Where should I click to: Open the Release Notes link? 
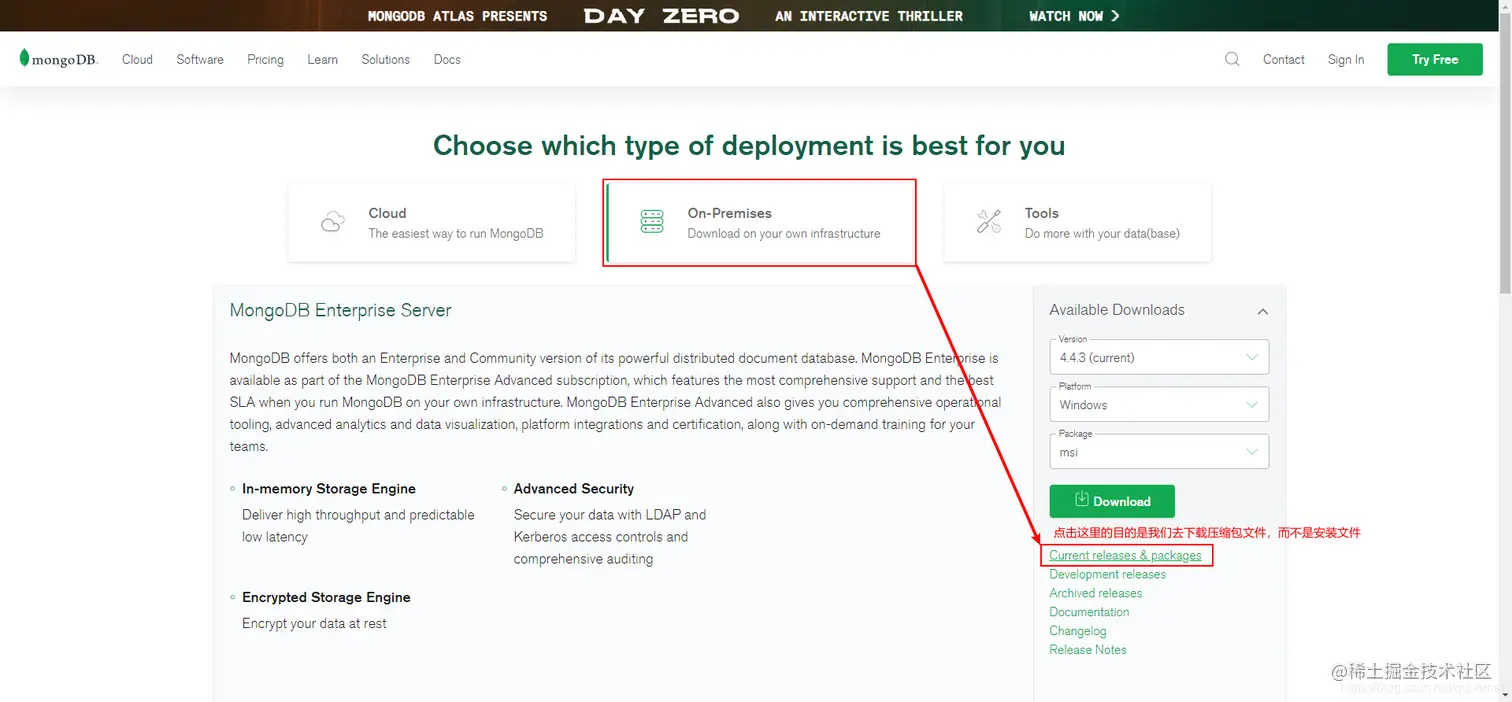click(1087, 650)
